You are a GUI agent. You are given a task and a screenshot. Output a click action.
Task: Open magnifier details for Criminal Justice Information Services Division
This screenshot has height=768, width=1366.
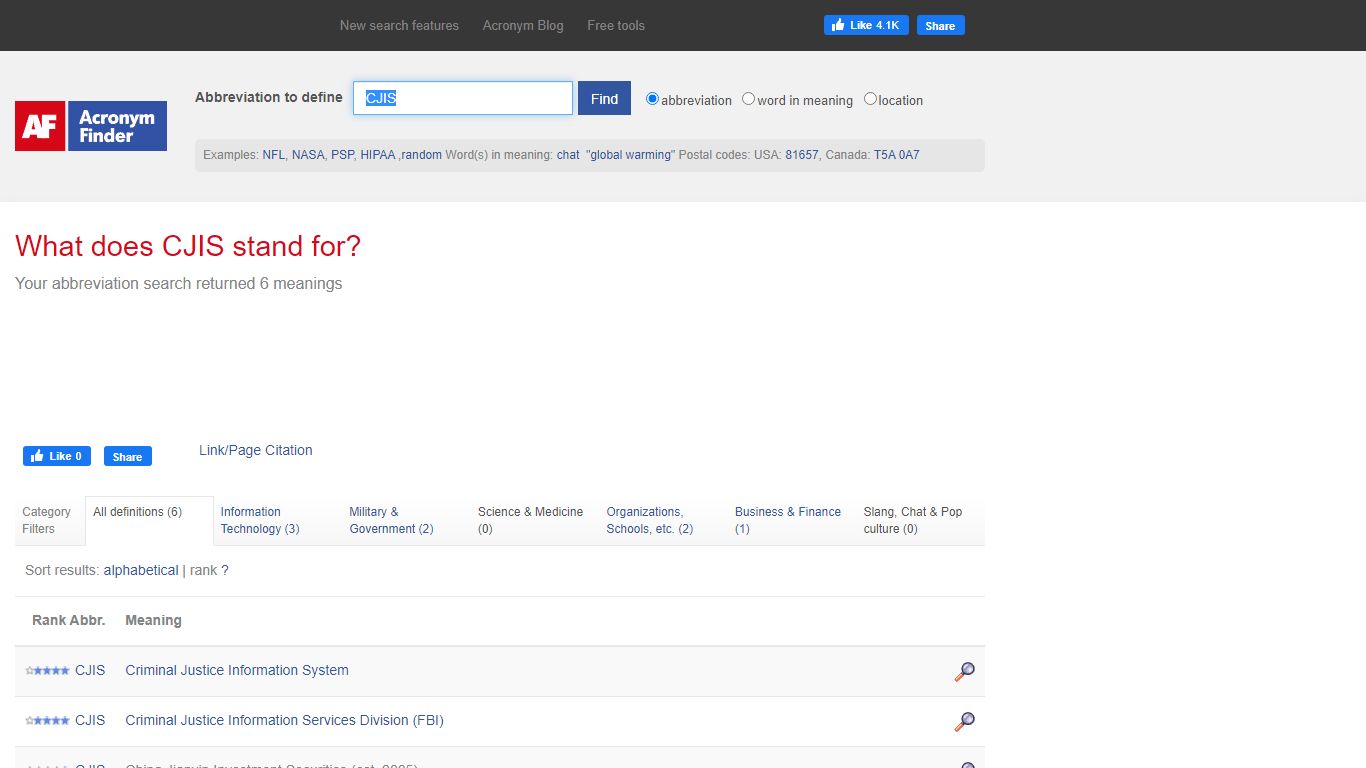pyautogui.click(x=964, y=722)
